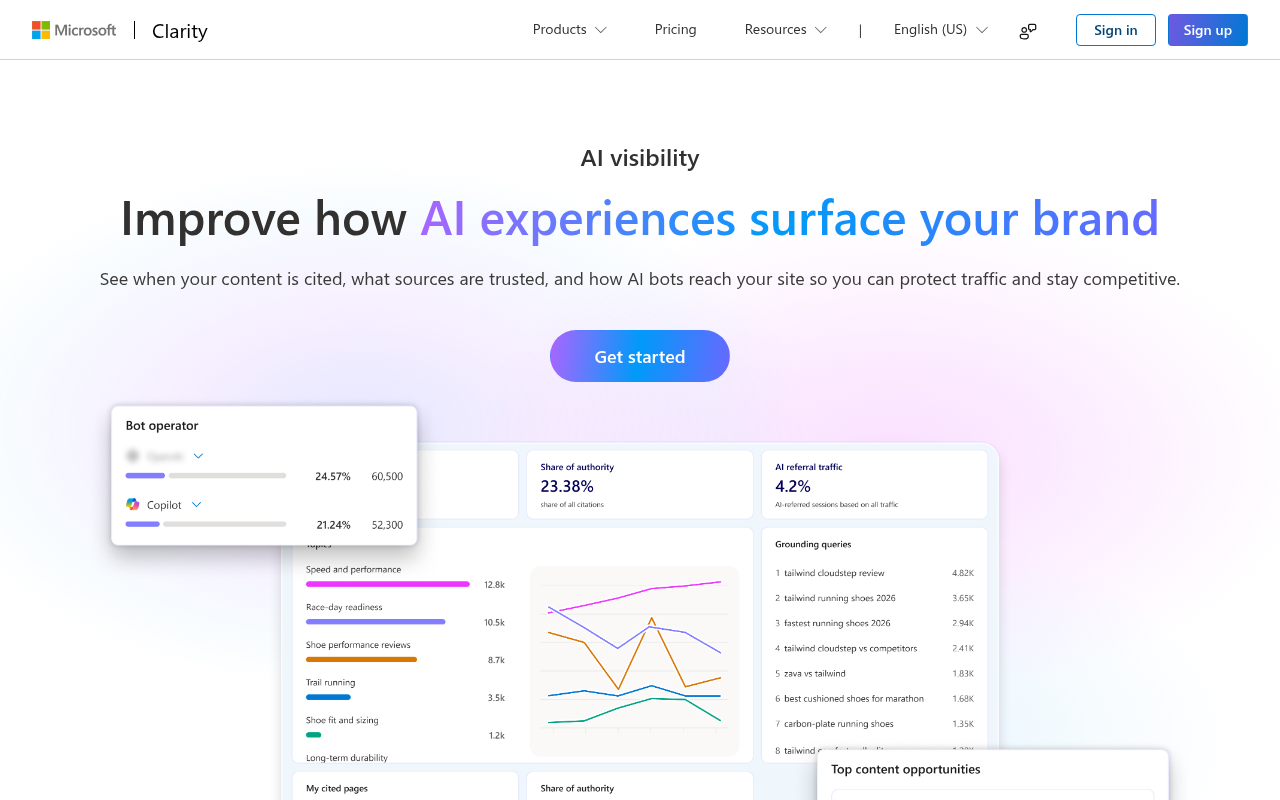The image size is (1280, 800).
Task: Select 'carbon-plate running shoes' query
Action: (x=839, y=723)
